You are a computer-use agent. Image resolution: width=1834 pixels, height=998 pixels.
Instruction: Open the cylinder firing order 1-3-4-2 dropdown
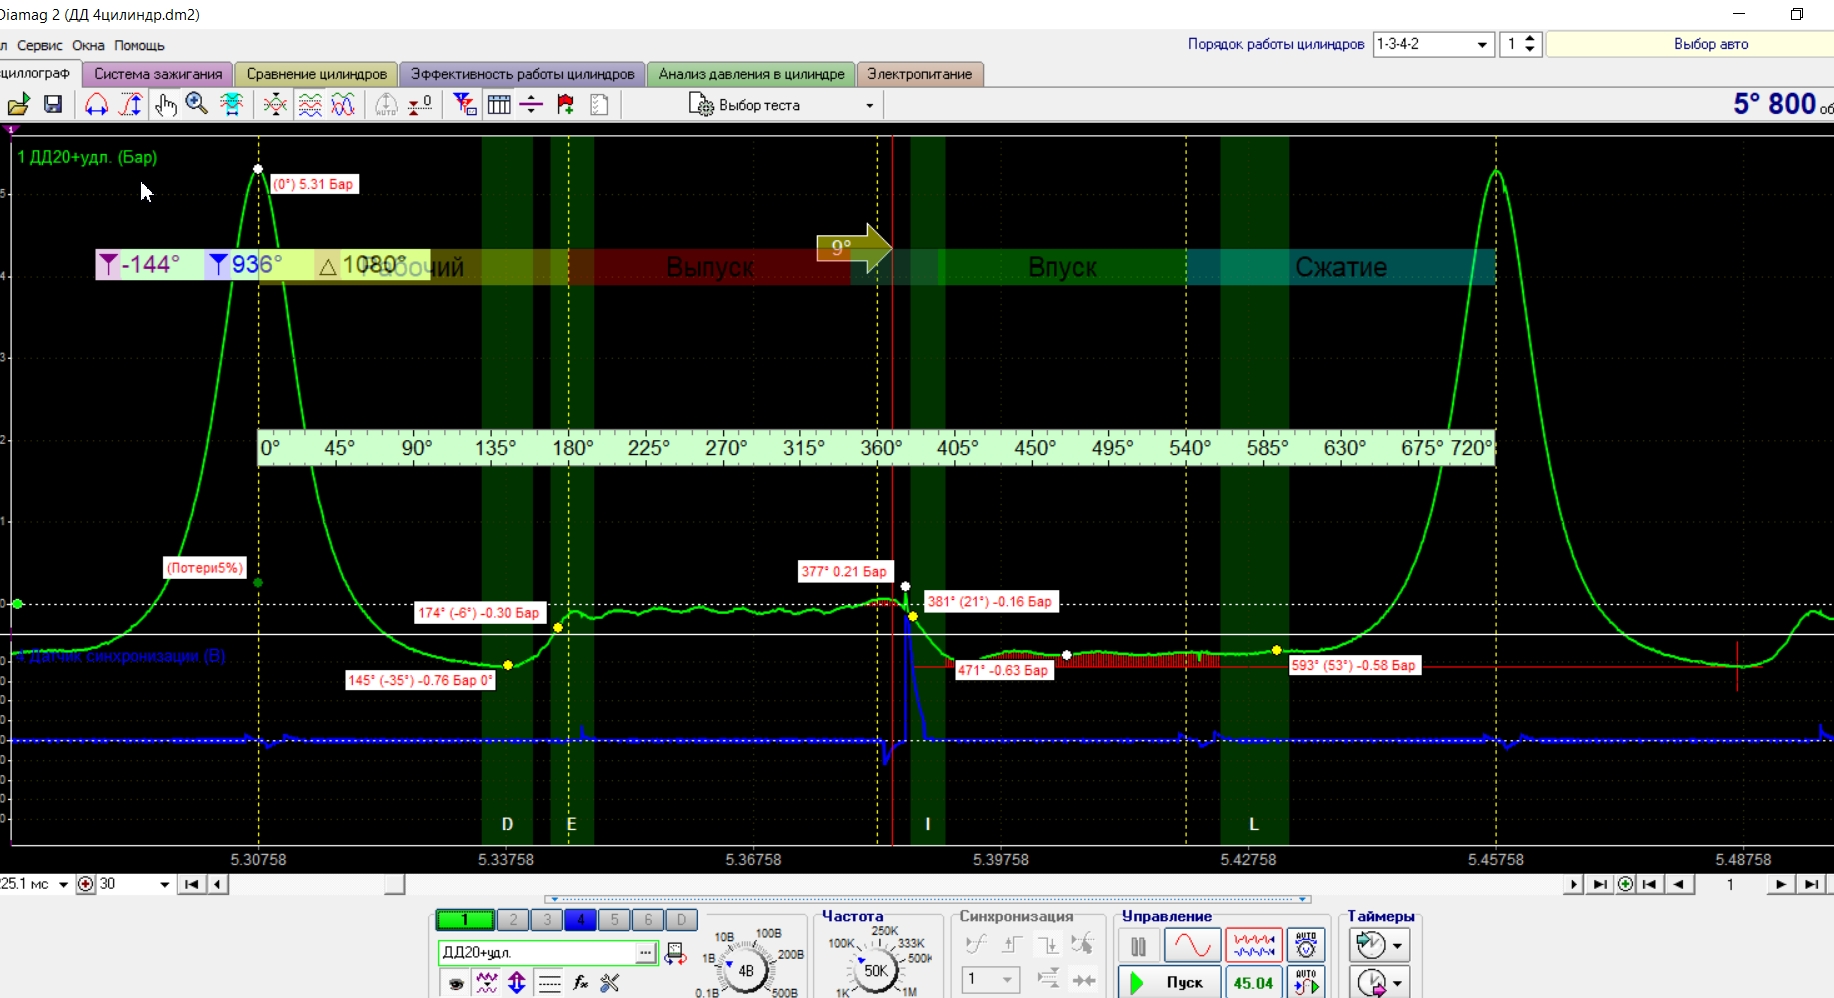(1482, 44)
